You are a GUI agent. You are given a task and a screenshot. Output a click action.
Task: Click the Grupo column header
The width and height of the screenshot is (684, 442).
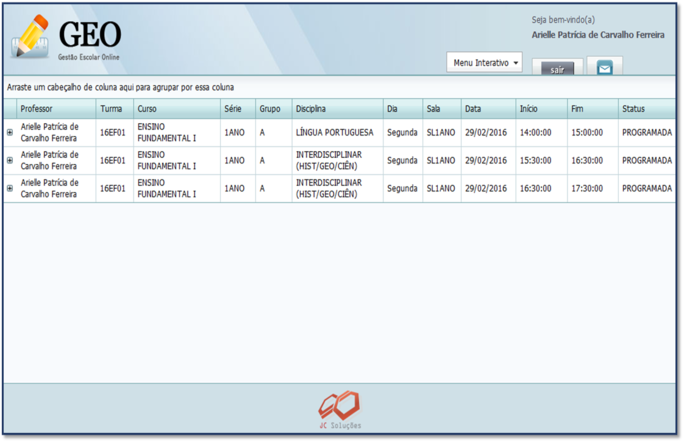pos(274,109)
